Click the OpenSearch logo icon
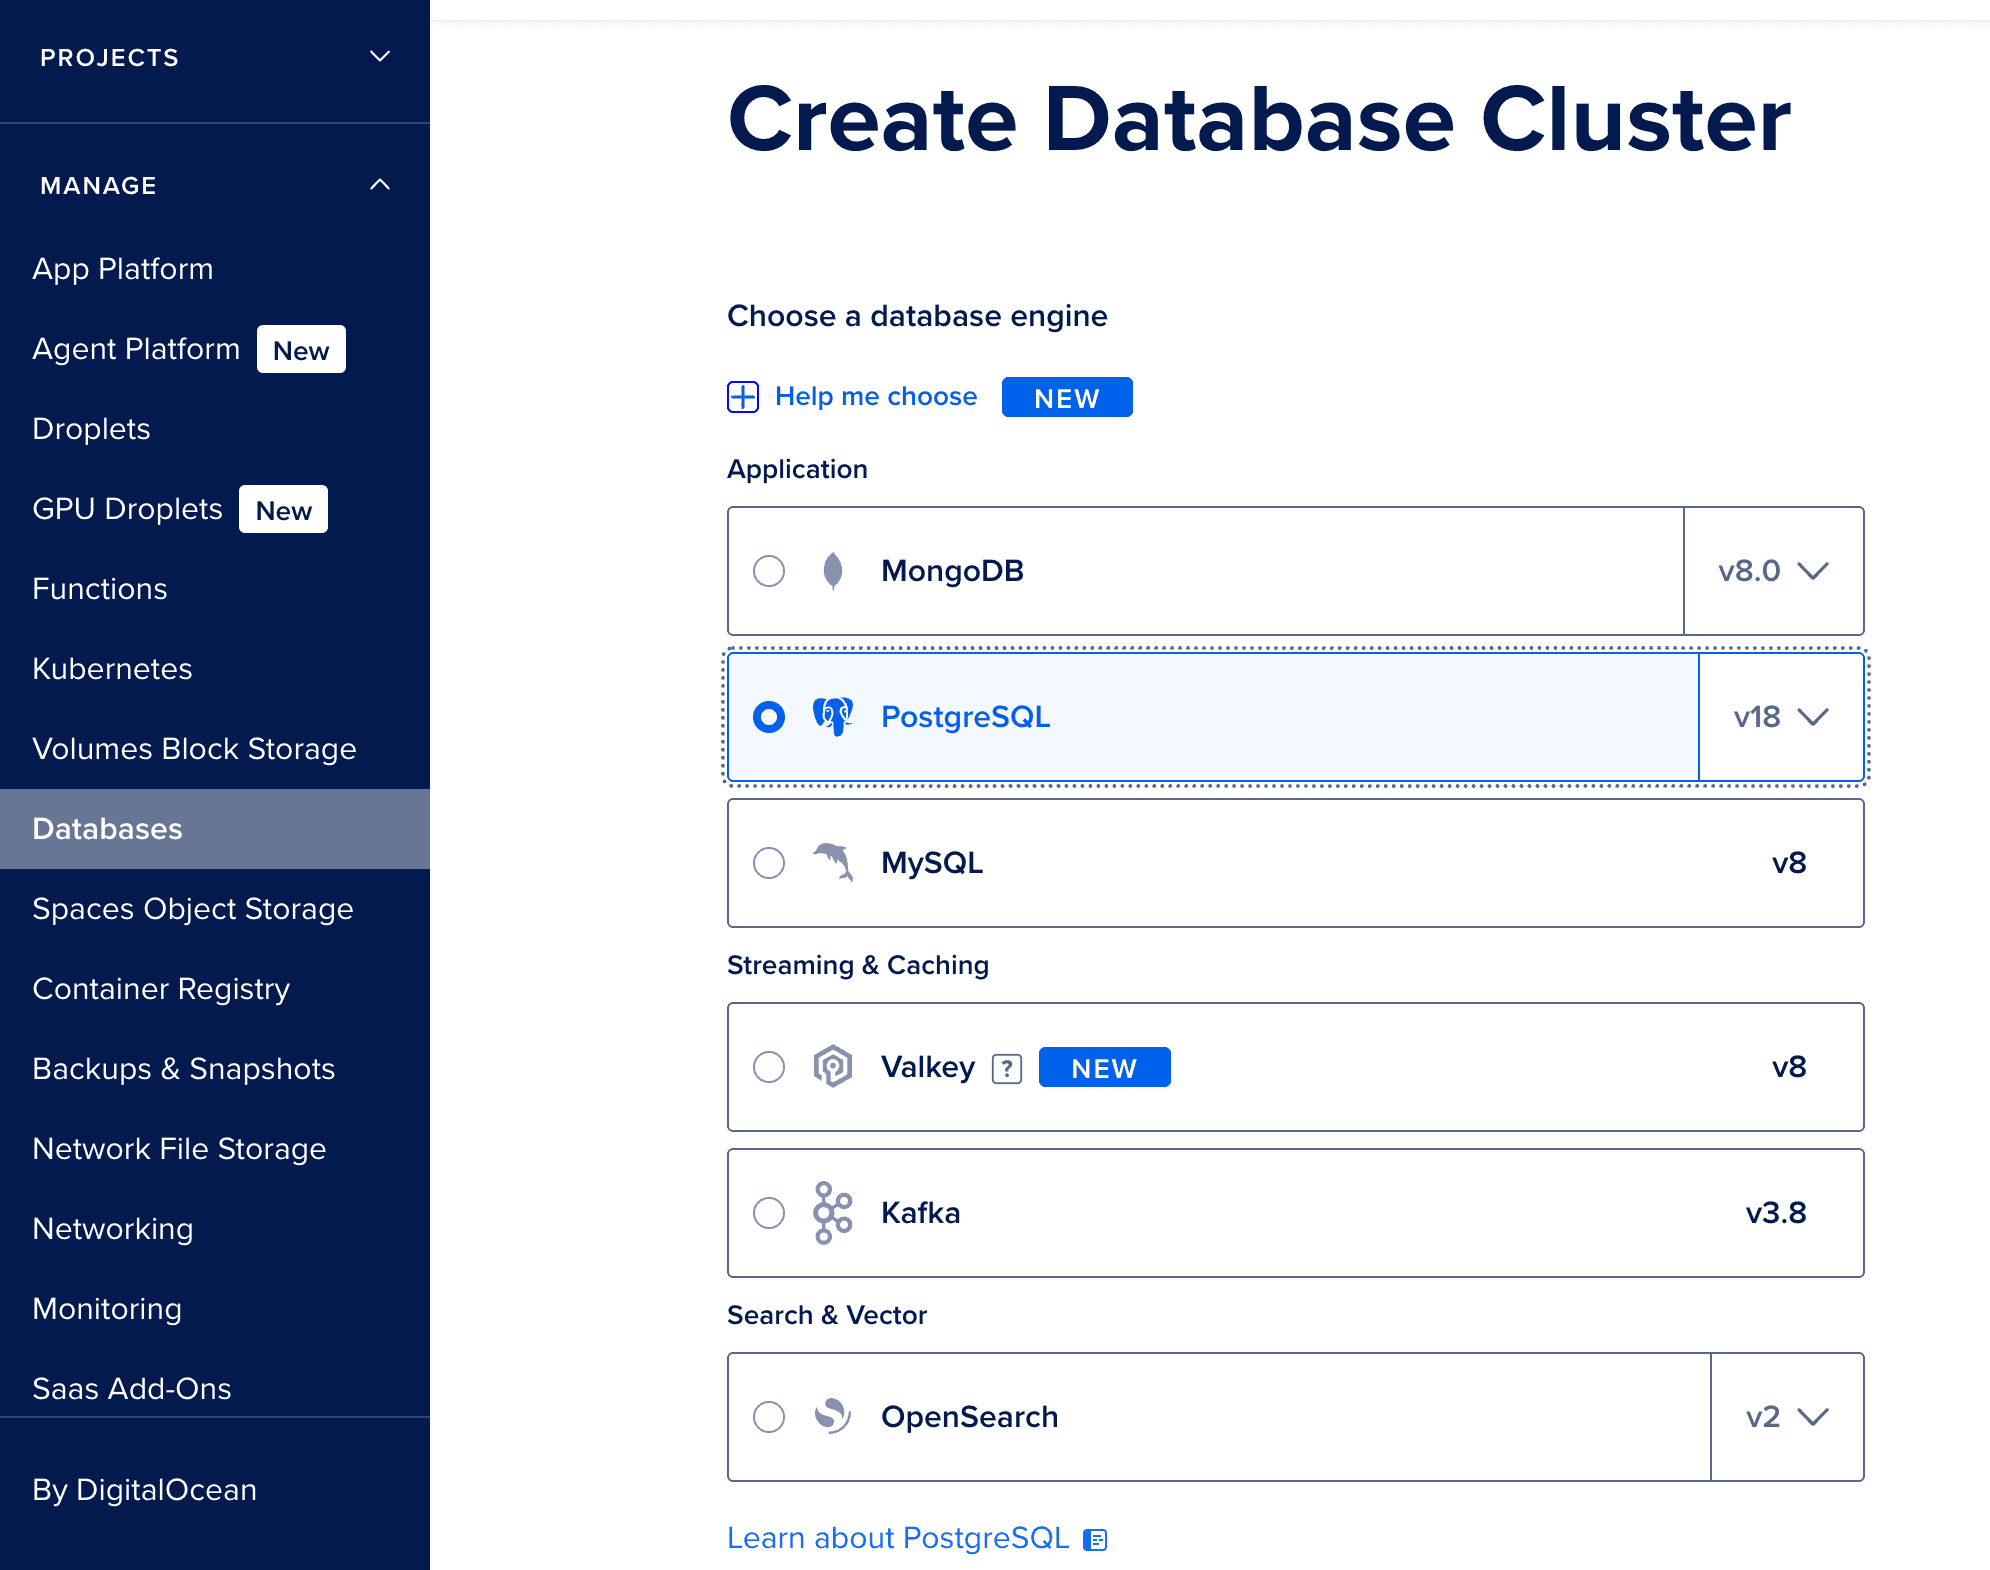 pyautogui.click(x=832, y=1416)
